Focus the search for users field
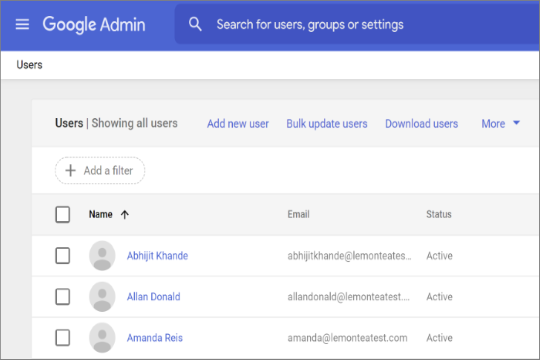 click(357, 24)
